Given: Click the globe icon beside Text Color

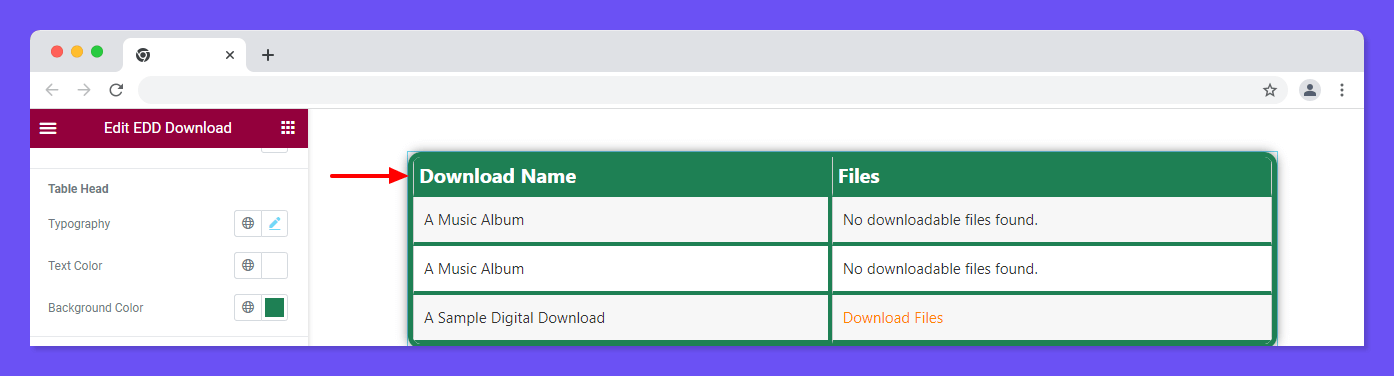Looking at the screenshot, I should (x=248, y=266).
